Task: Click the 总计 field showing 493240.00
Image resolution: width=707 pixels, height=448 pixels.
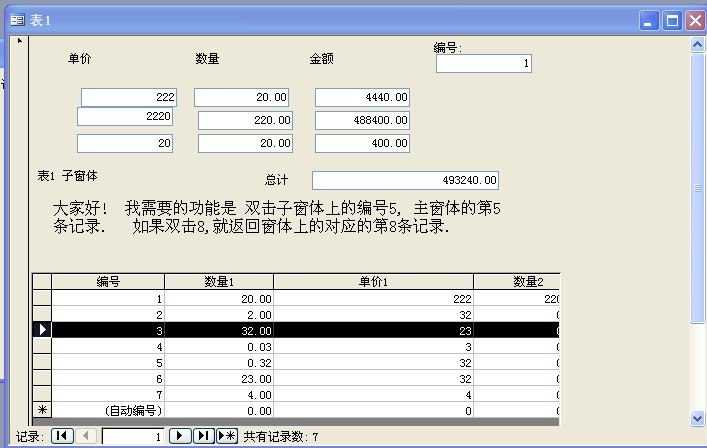Action: [x=405, y=180]
